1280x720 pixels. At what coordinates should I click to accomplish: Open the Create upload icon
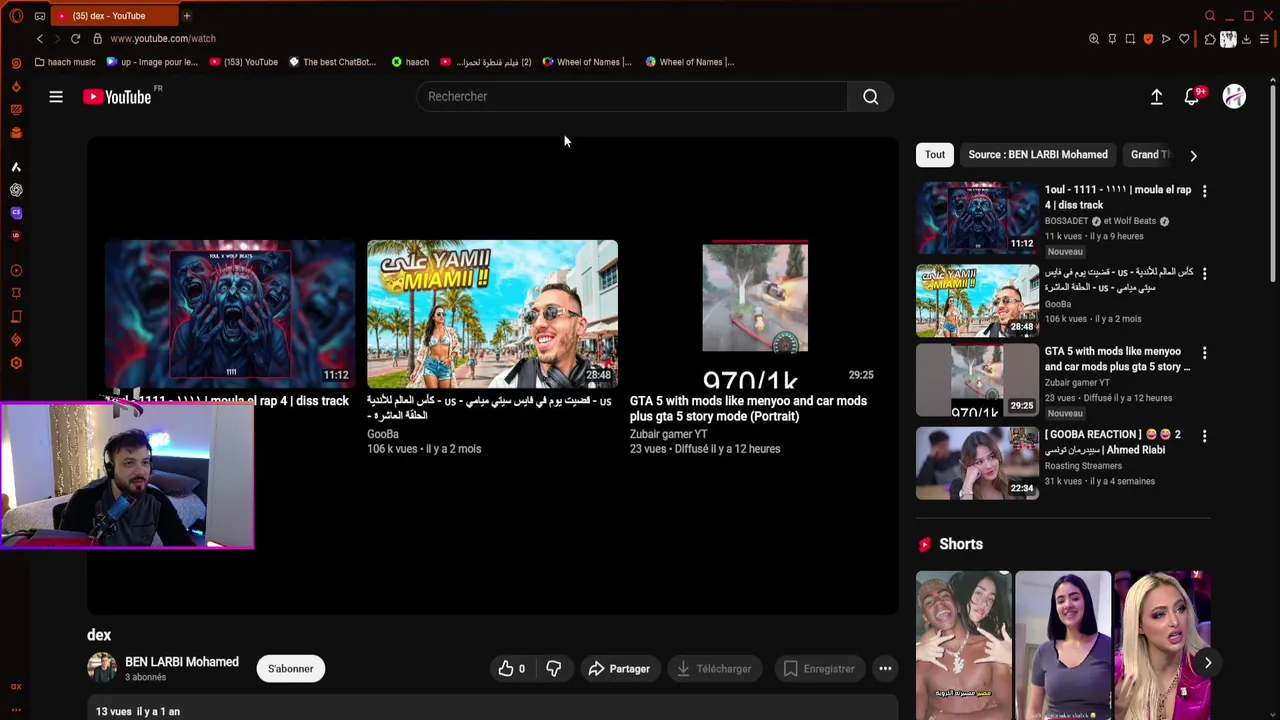coord(1156,97)
